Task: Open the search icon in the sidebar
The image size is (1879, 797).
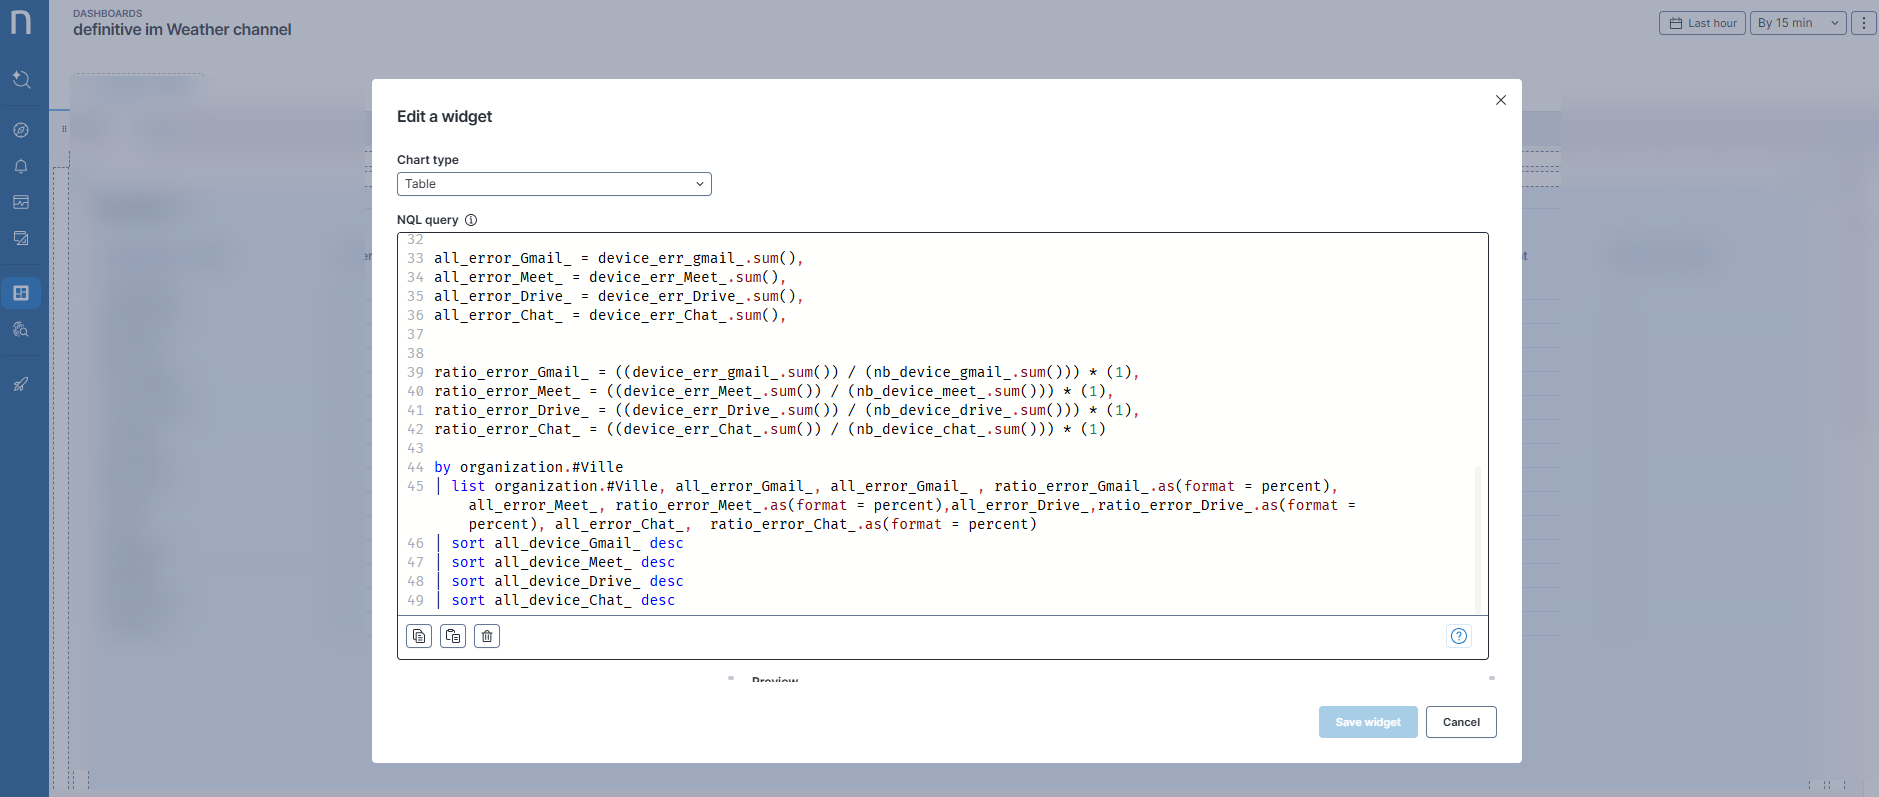Action: [21, 79]
